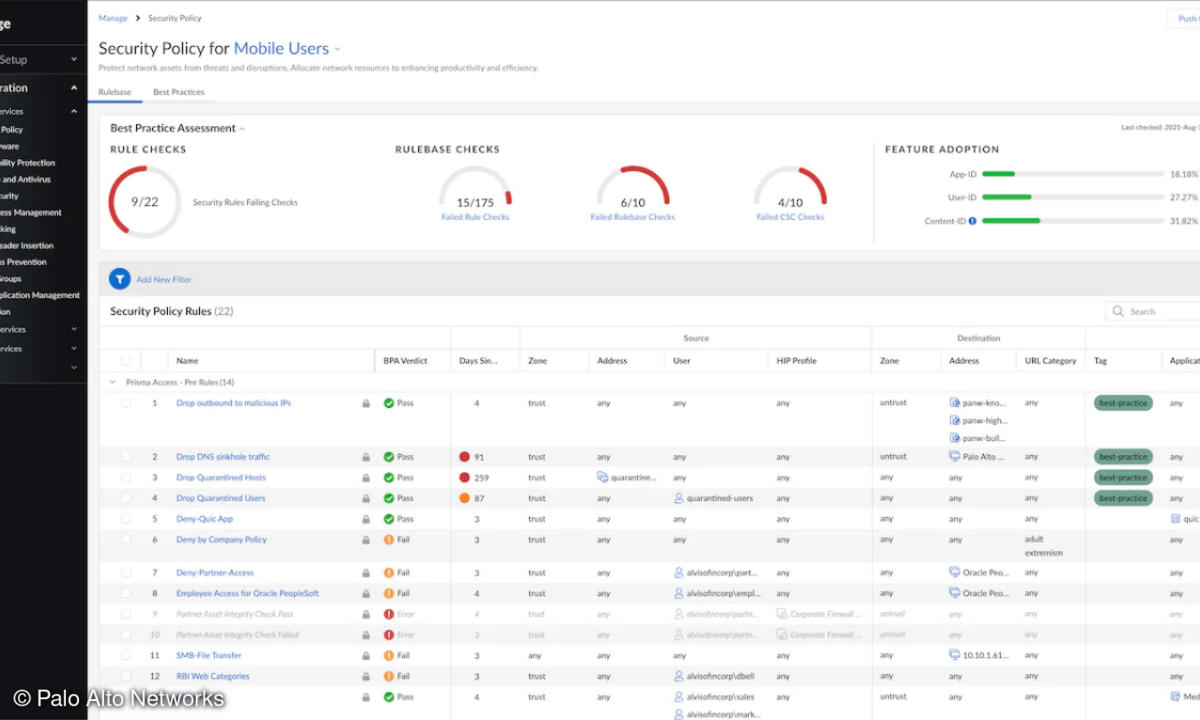Click the Content-ID adoption progress bar
The image size is (1200, 720).
coord(1071,221)
